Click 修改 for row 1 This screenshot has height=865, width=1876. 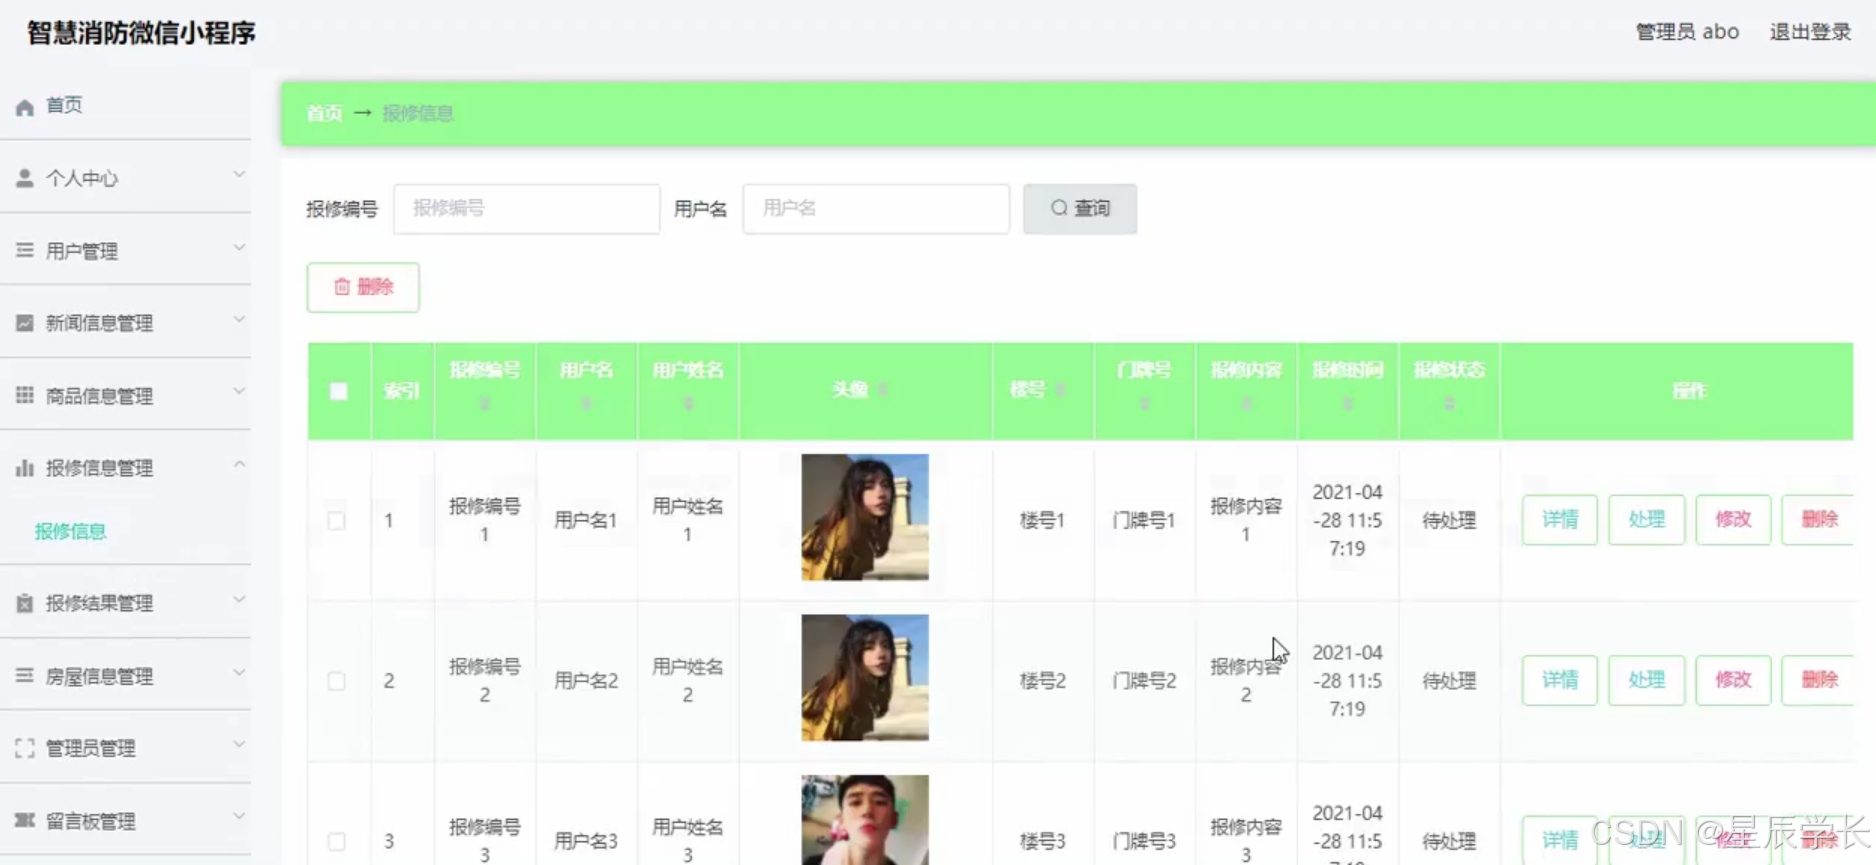pyautogui.click(x=1733, y=519)
